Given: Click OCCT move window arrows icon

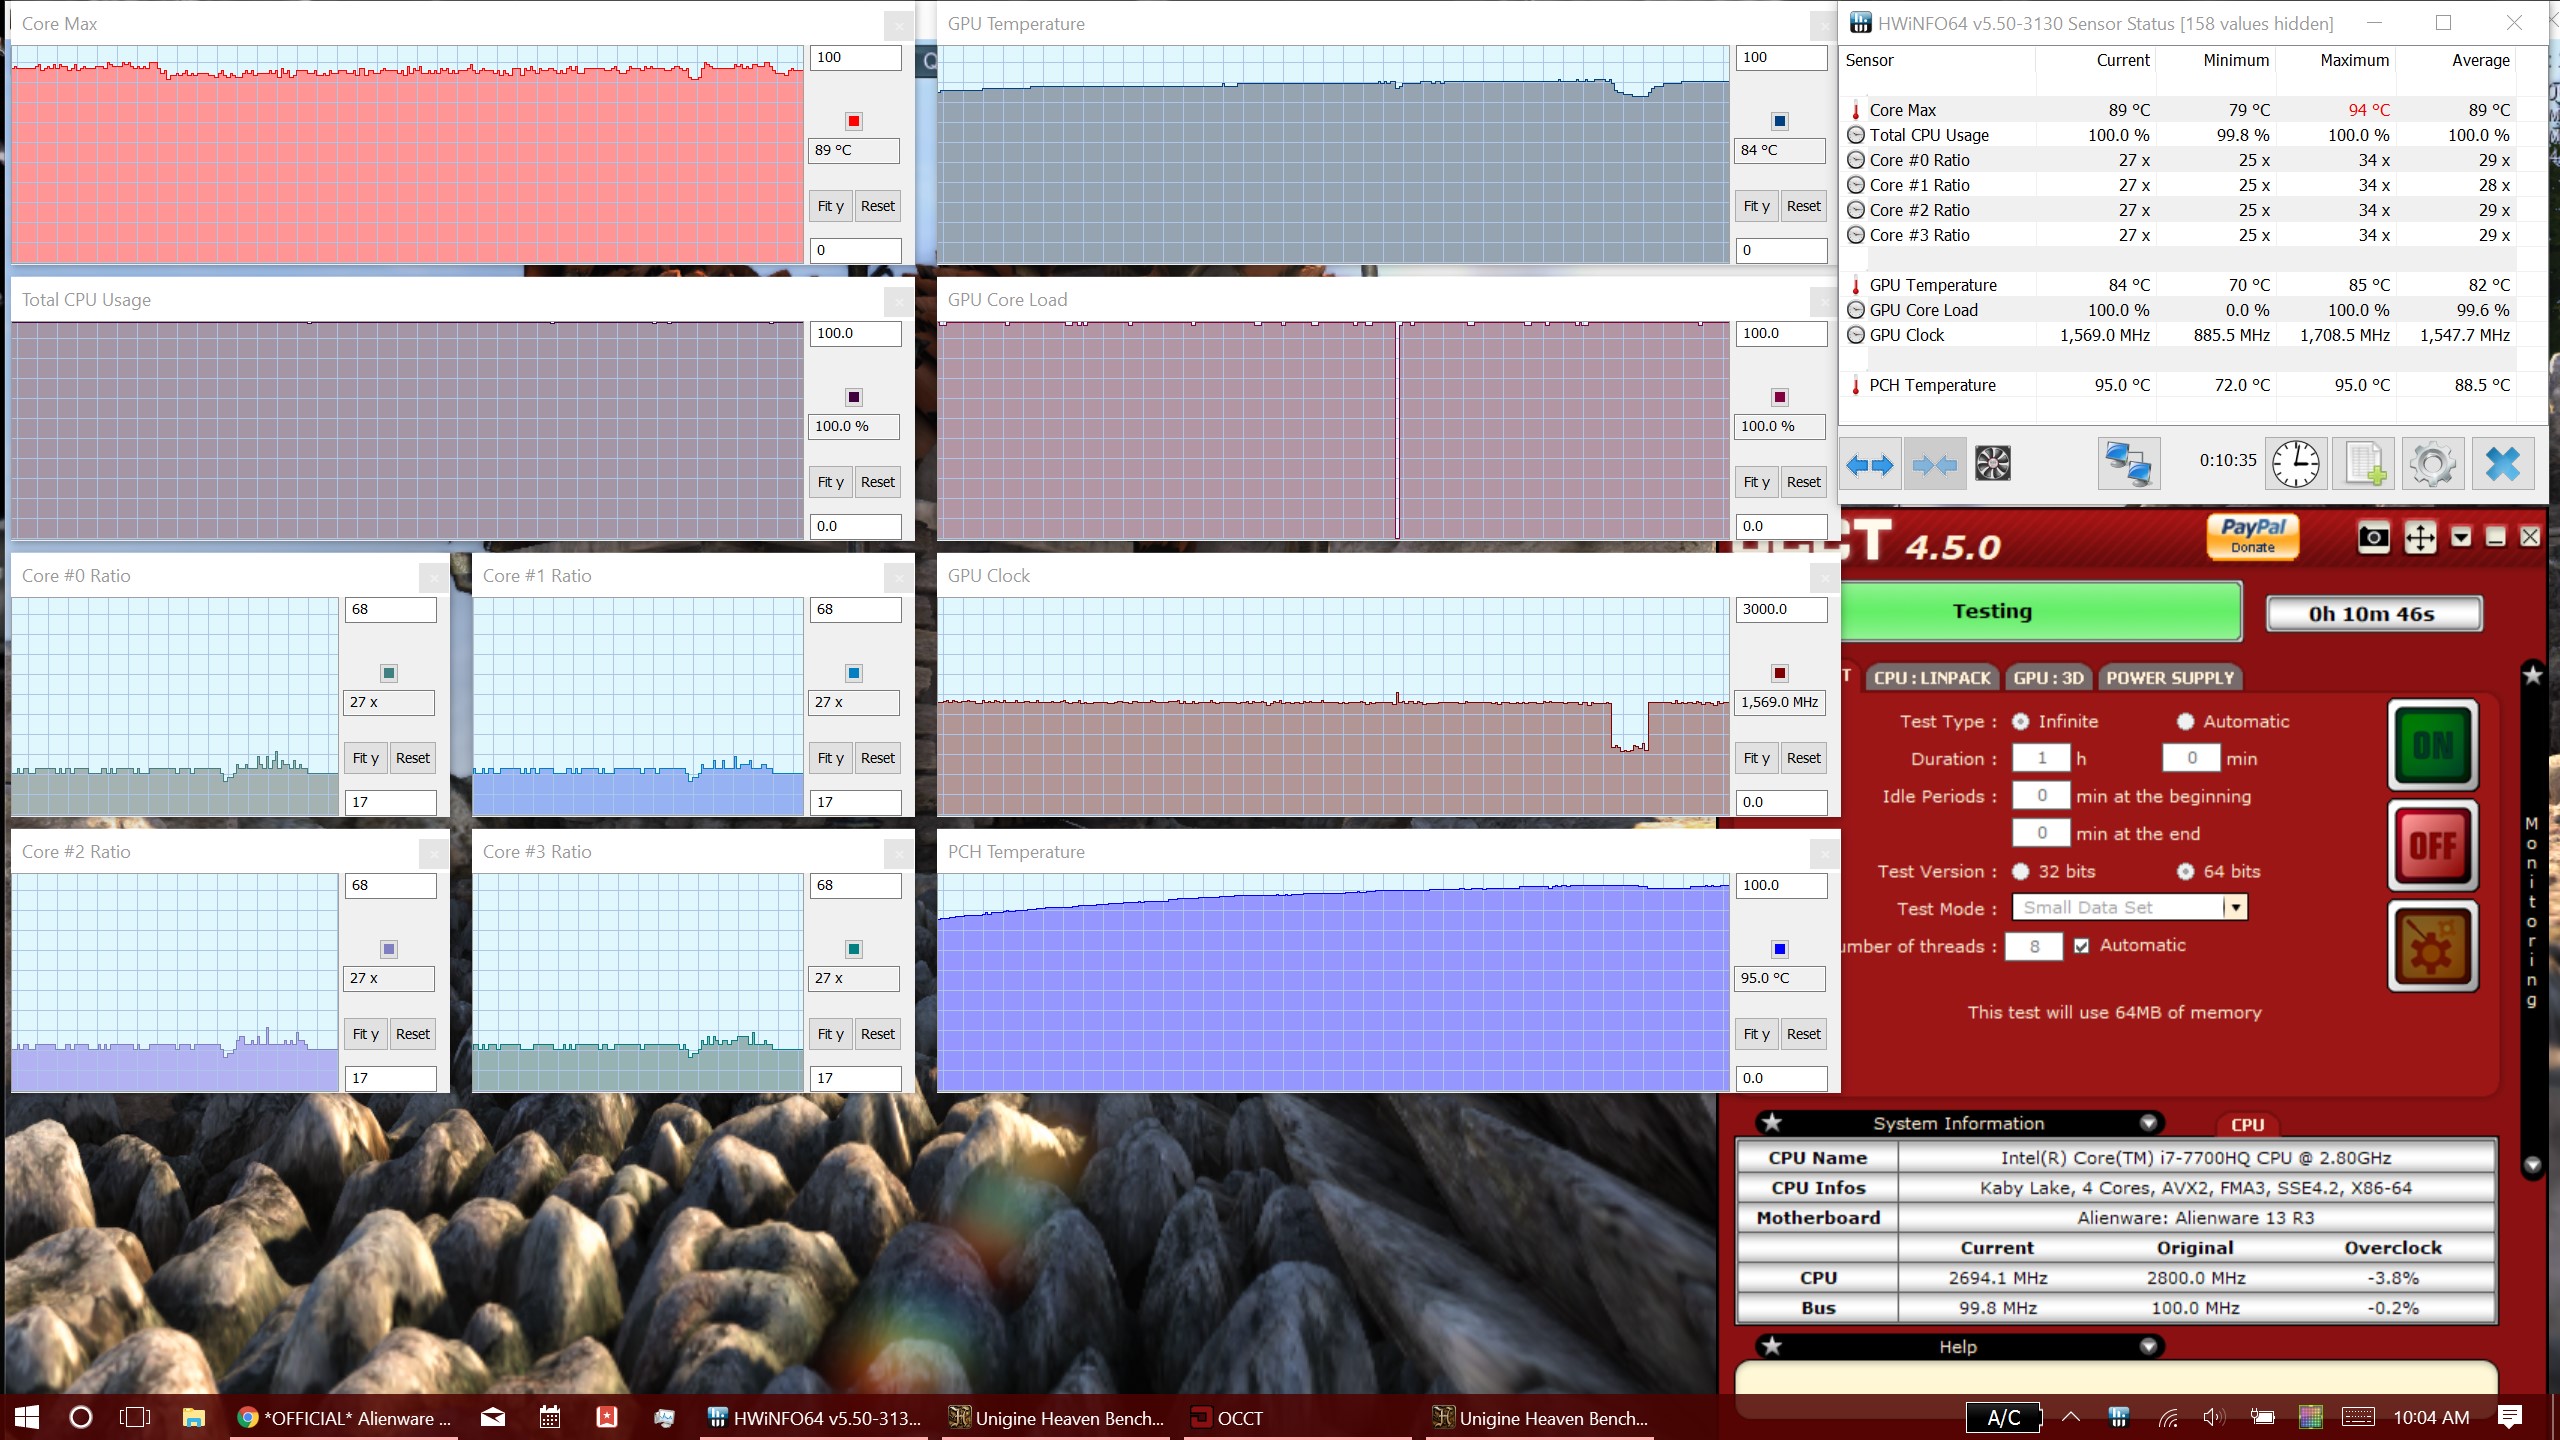Looking at the screenshot, I should tap(2419, 538).
